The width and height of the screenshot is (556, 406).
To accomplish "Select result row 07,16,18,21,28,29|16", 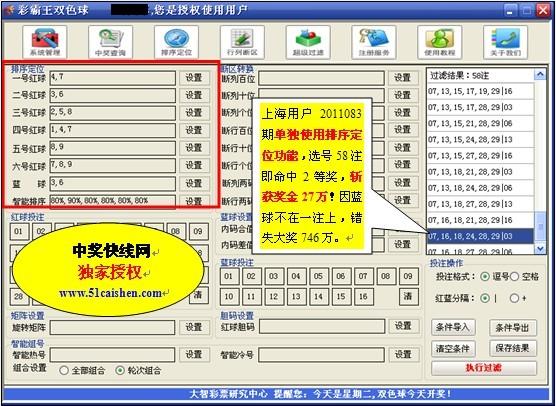I will pos(480,220).
